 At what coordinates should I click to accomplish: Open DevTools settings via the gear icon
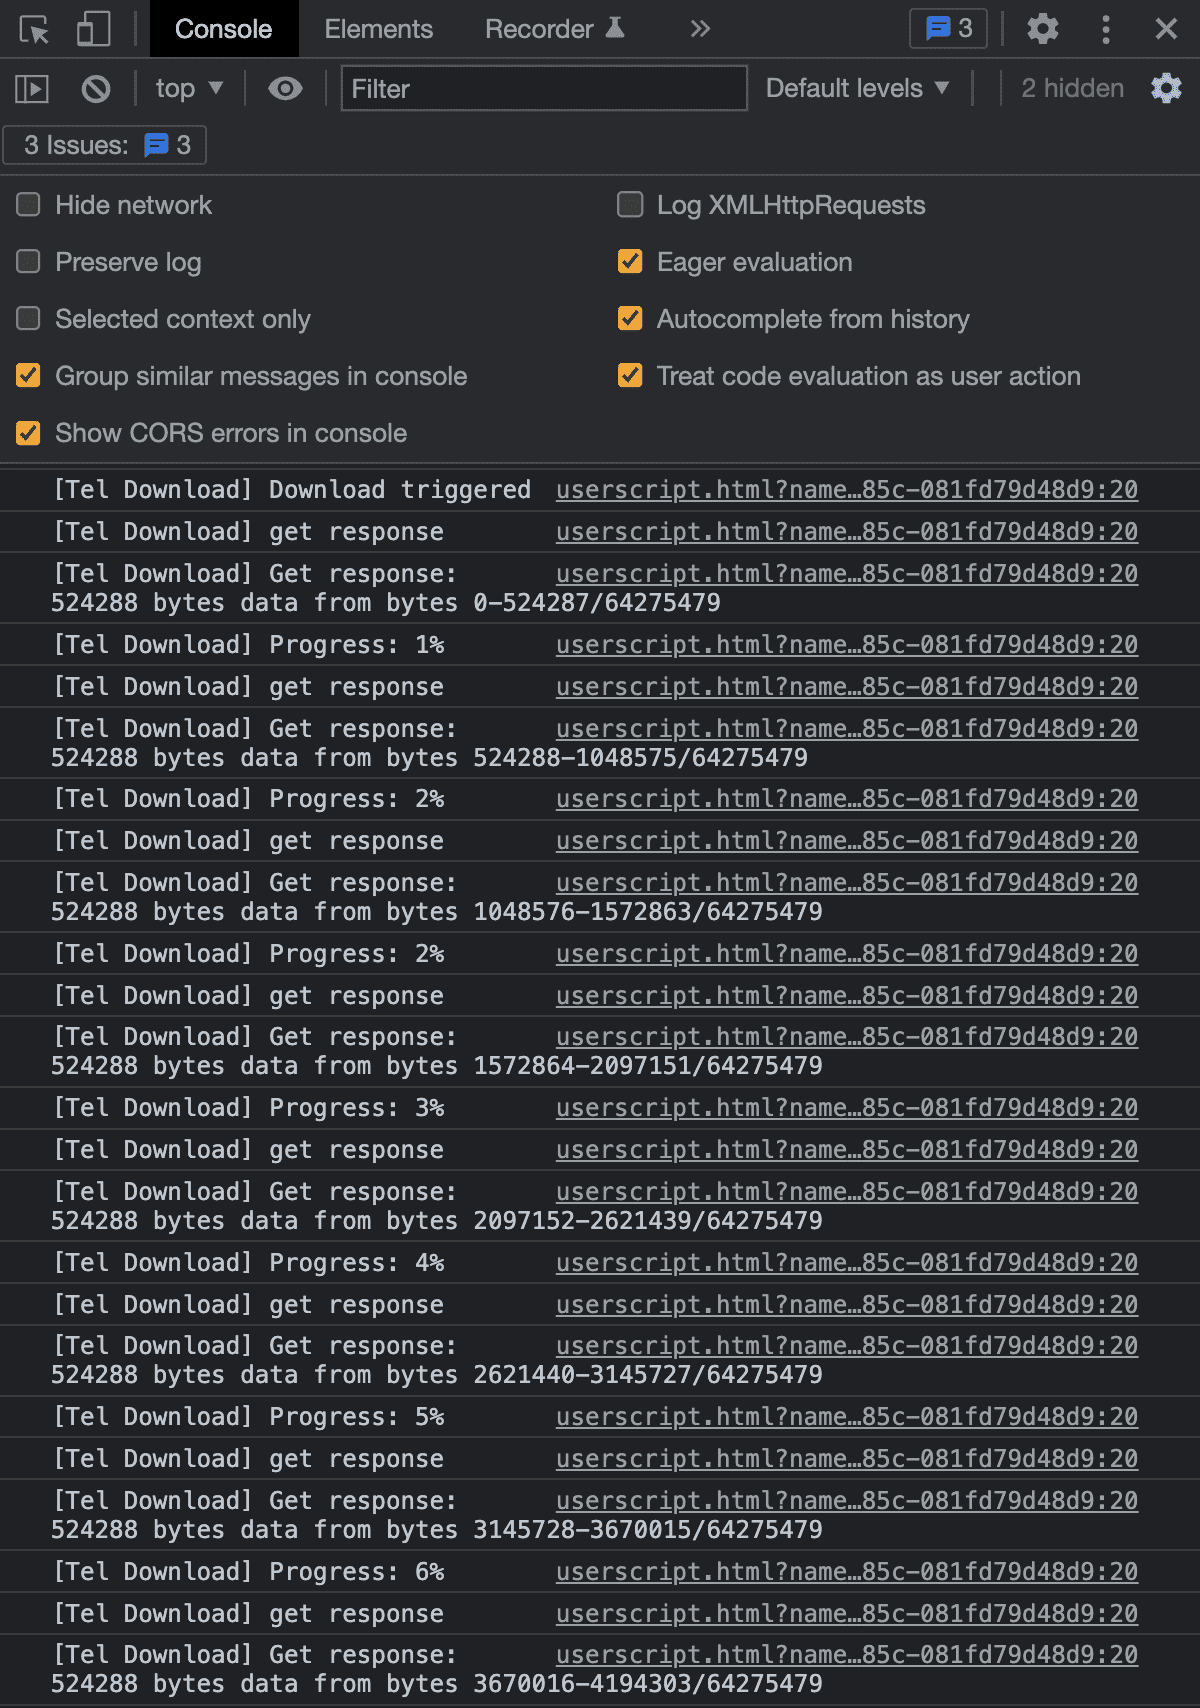(1041, 29)
